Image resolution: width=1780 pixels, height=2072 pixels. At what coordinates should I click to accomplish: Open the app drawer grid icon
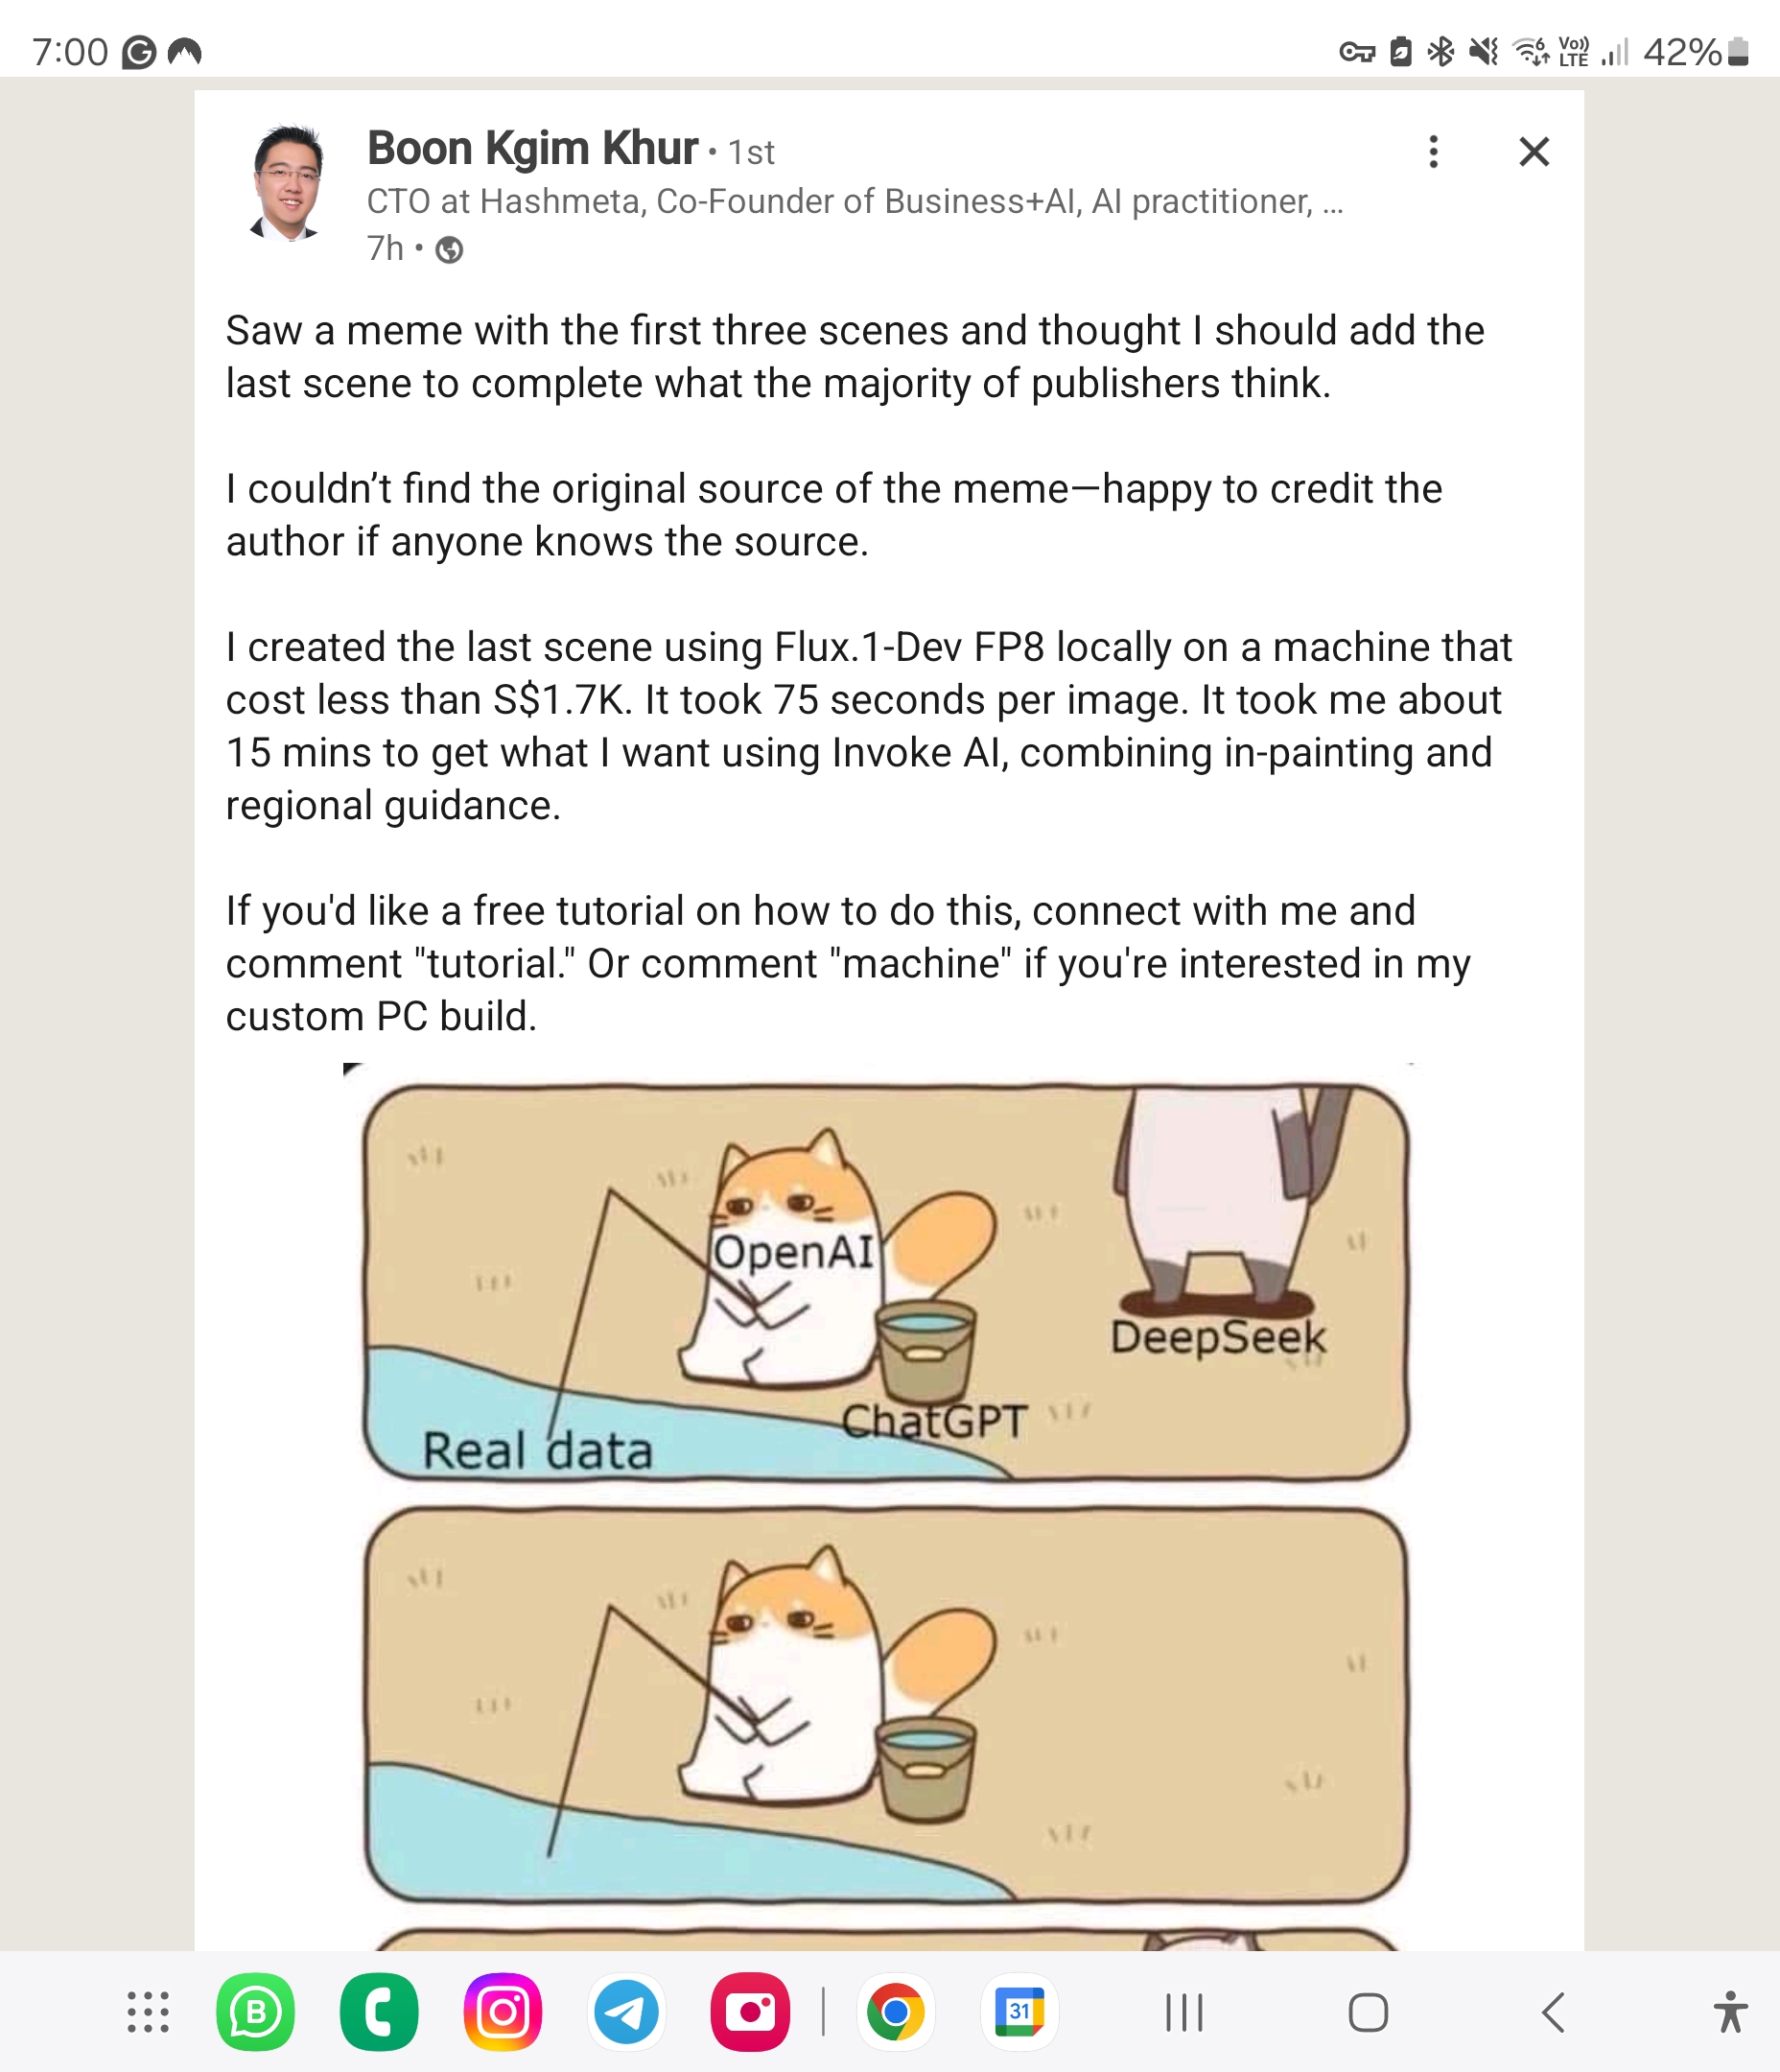[148, 2012]
